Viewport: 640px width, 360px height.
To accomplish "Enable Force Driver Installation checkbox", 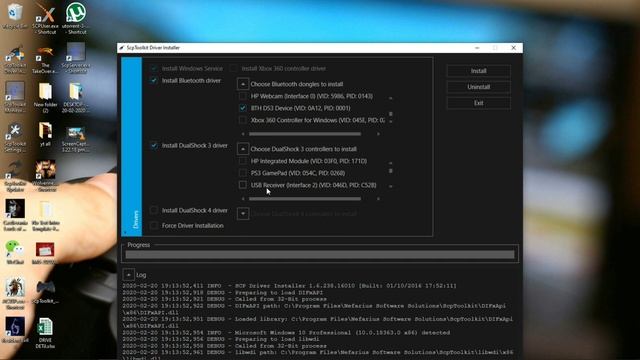I will [154, 225].
